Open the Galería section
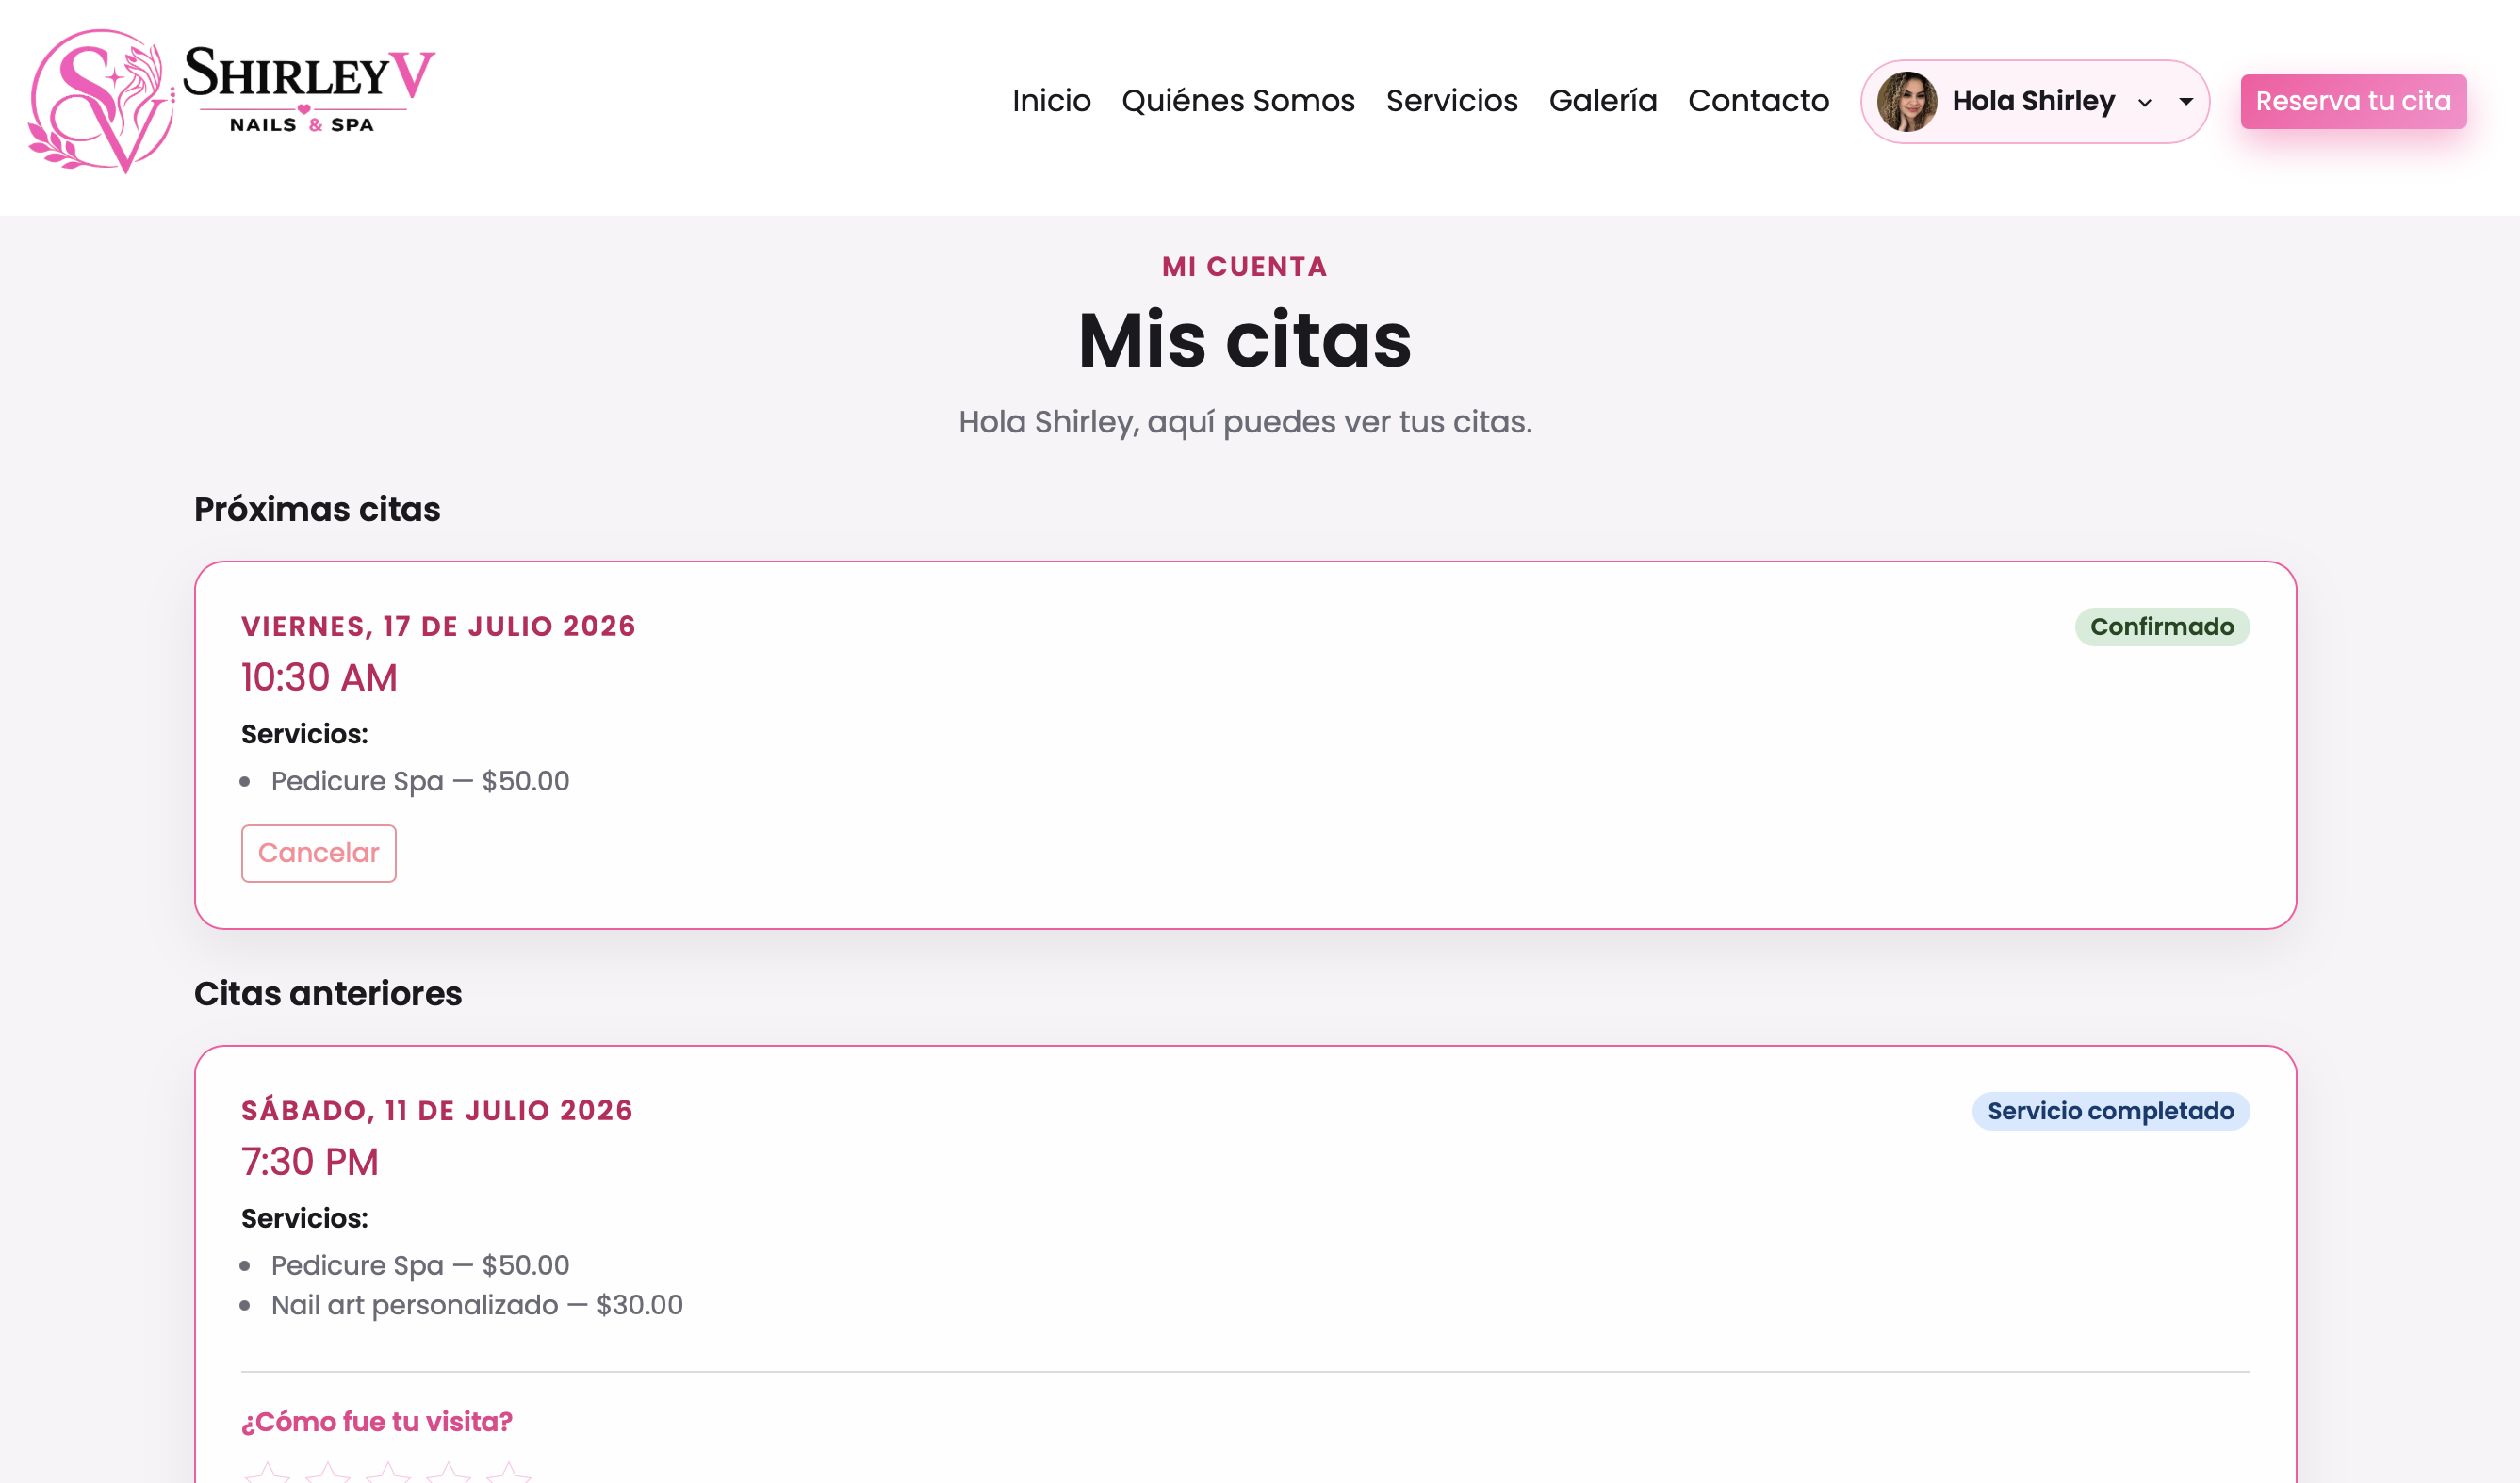Screen dimensions: 2520x1483 (x=1603, y=101)
